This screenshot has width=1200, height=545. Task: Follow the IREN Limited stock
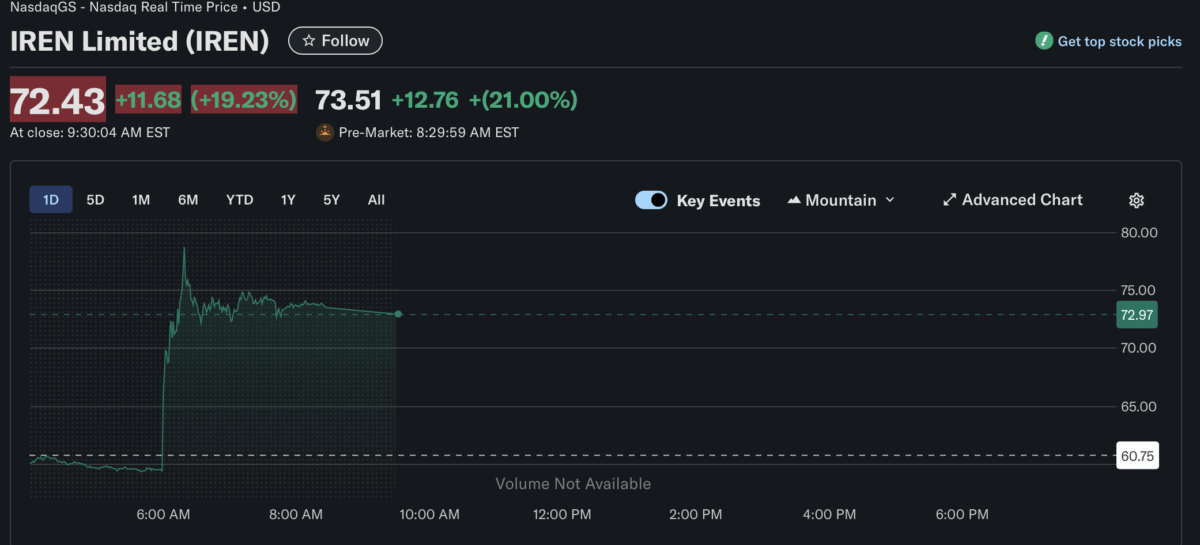point(336,41)
